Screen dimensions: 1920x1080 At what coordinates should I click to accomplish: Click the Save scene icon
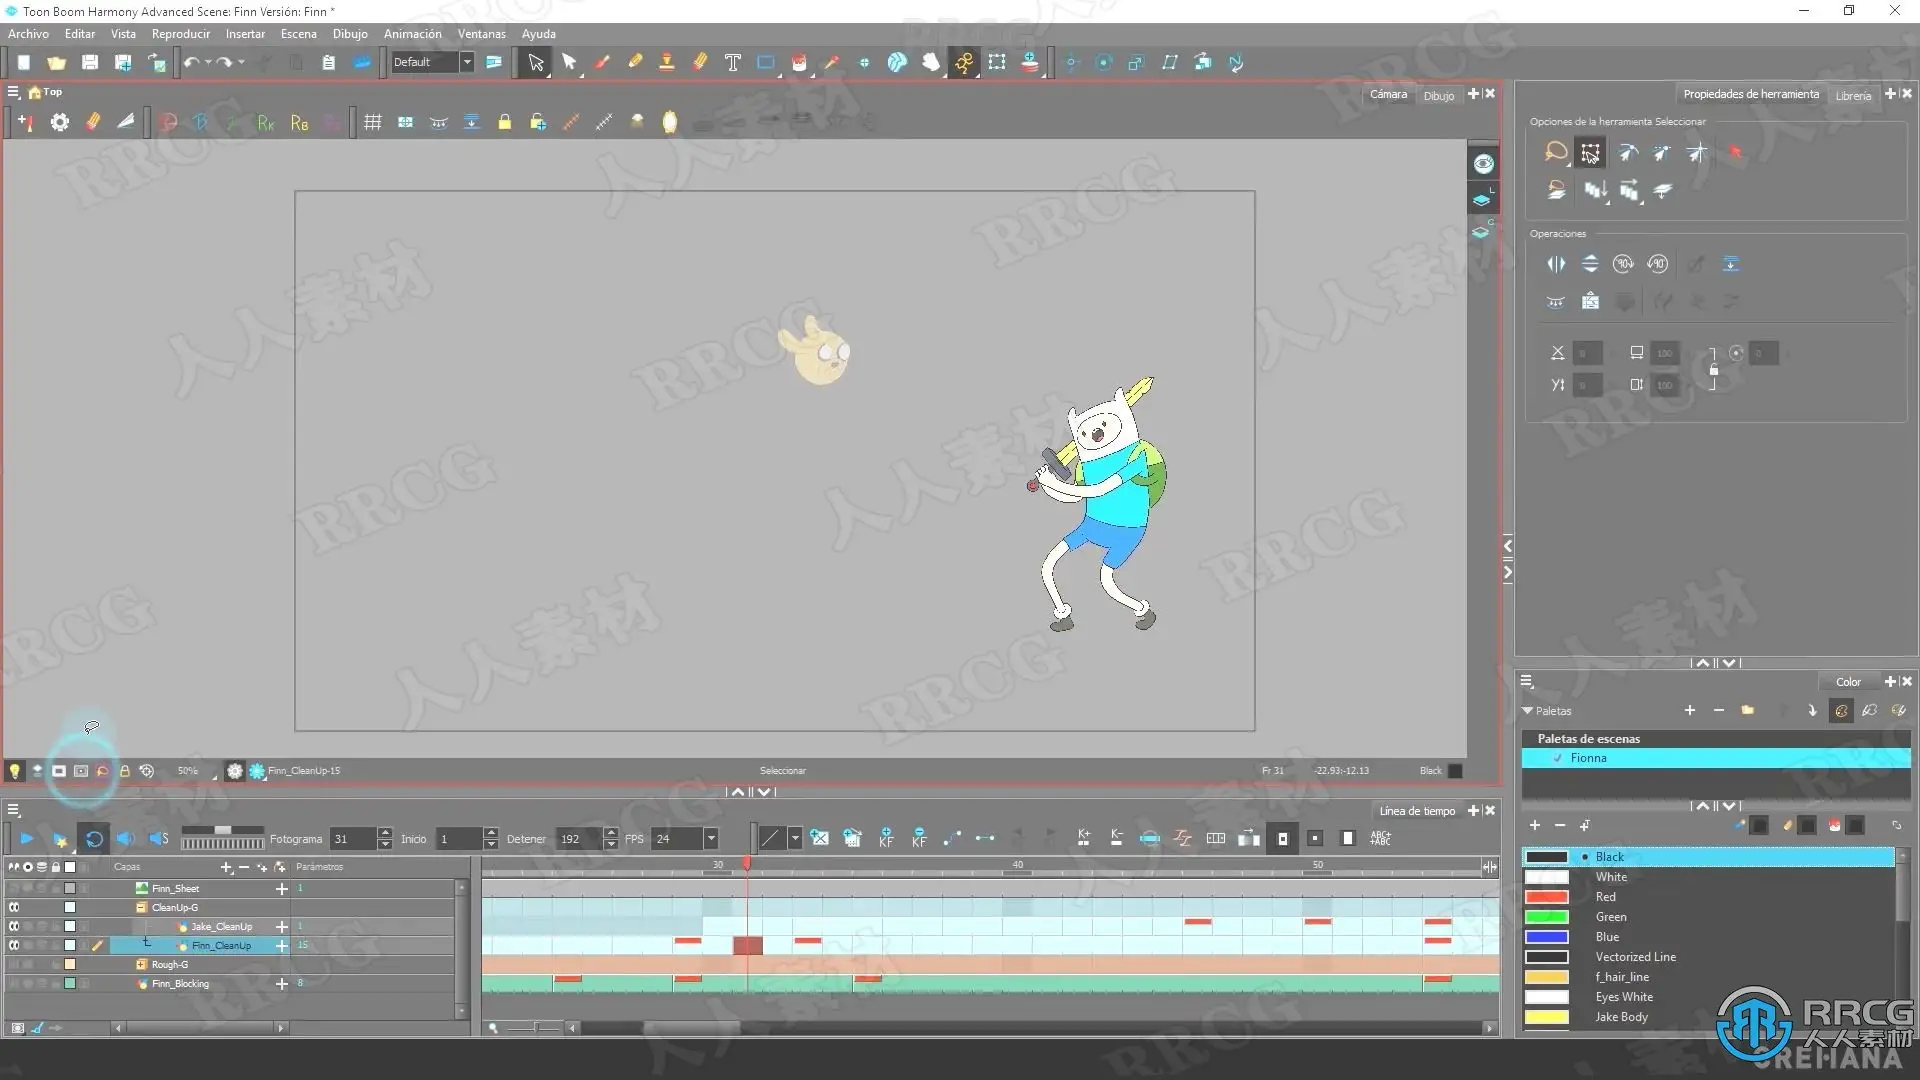tap(90, 62)
